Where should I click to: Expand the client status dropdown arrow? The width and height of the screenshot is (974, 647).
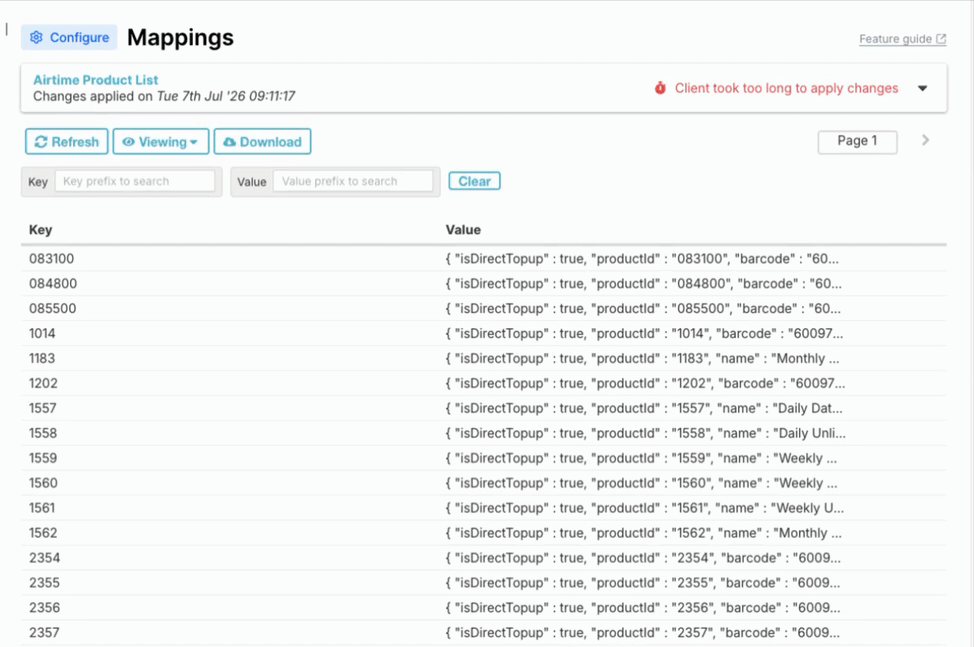pyautogui.click(x=922, y=88)
